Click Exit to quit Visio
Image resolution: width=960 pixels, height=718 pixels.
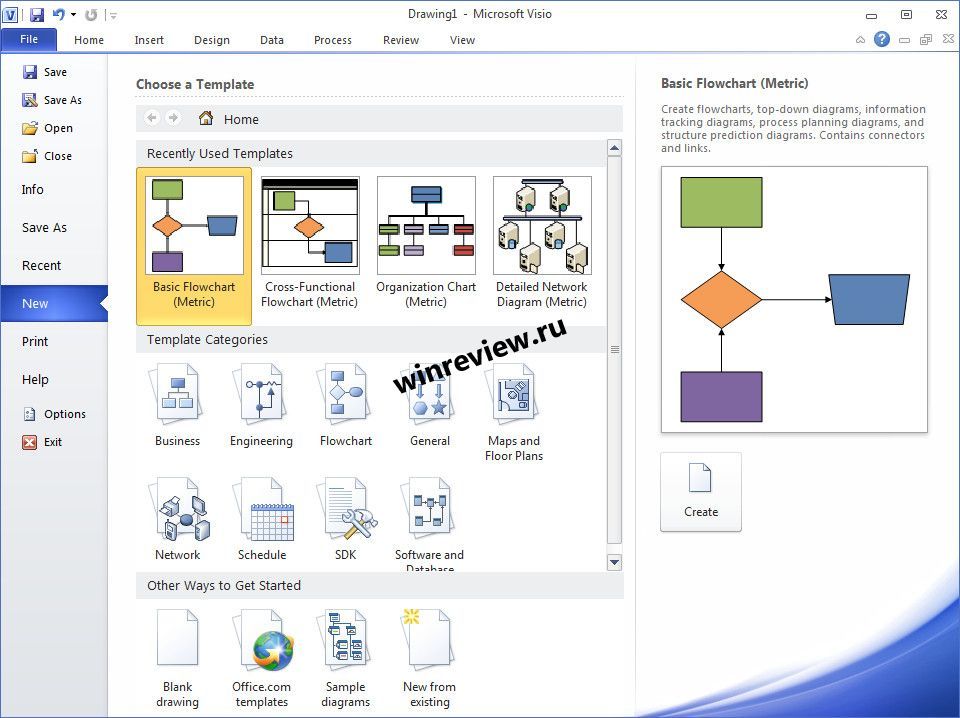coord(42,442)
